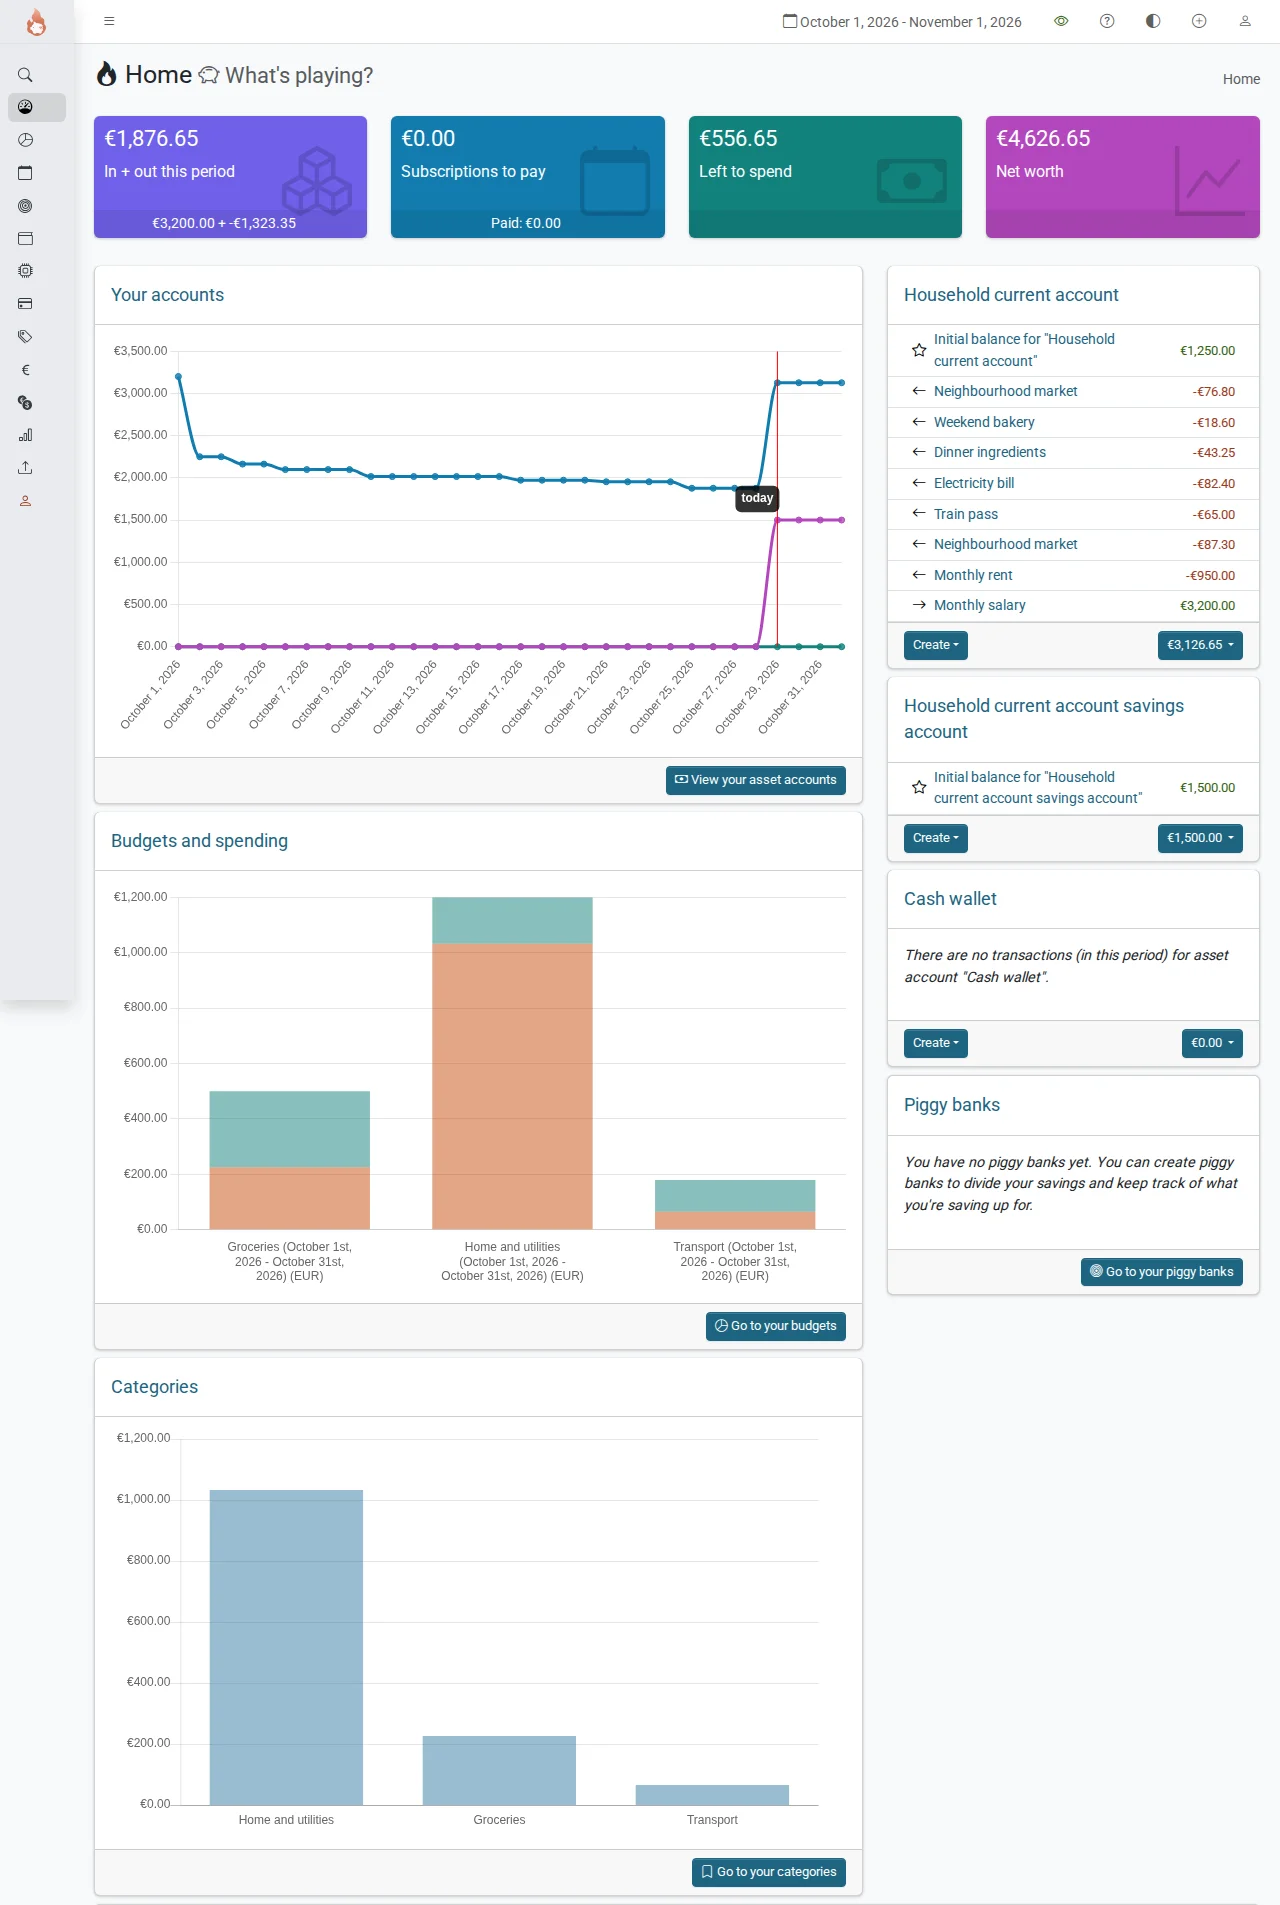Click the Subscriptions to pay card
Image resolution: width=1280 pixels, height=1905 pixels.
point(528,177)
